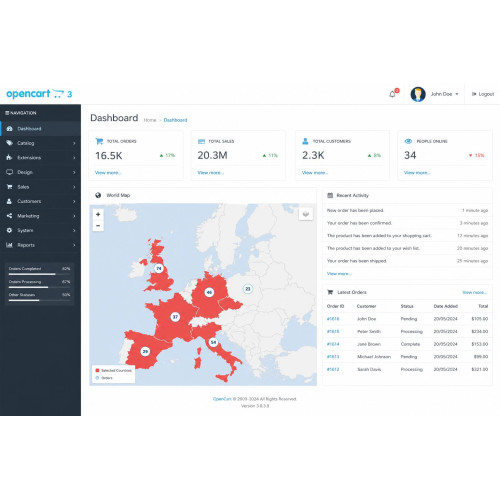The width and height of the screenshot is (500, 500).
Task: Open the Sales menu item
Action: tap(40, 187)
